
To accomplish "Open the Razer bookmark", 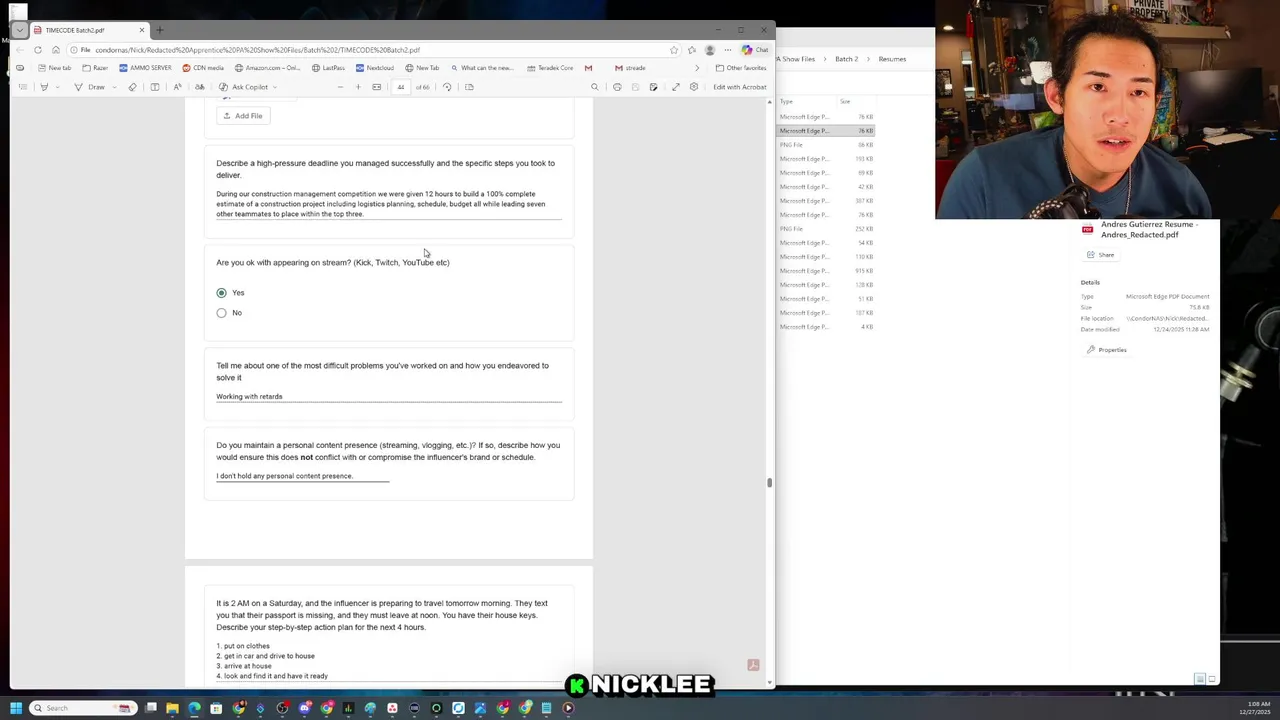I will click(95, 68).
